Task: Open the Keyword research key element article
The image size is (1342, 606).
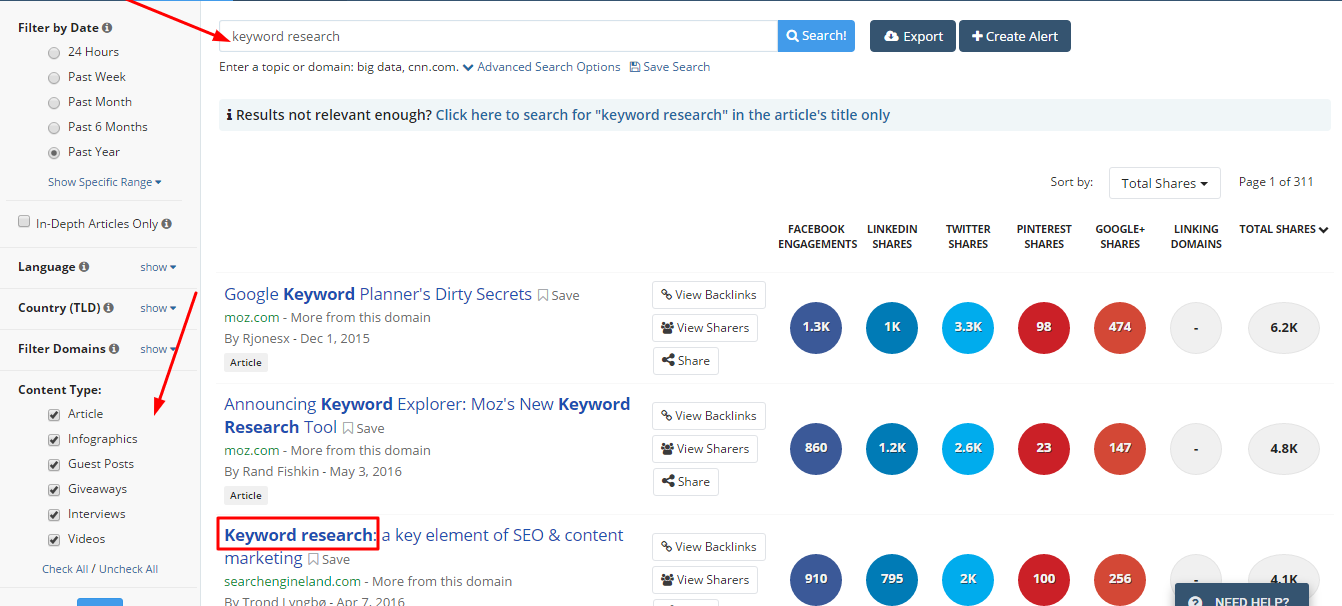Action: tap(424, 546)
